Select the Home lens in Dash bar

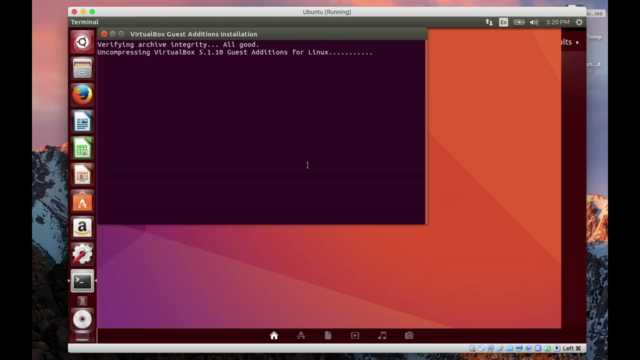(x=274, y=336)
